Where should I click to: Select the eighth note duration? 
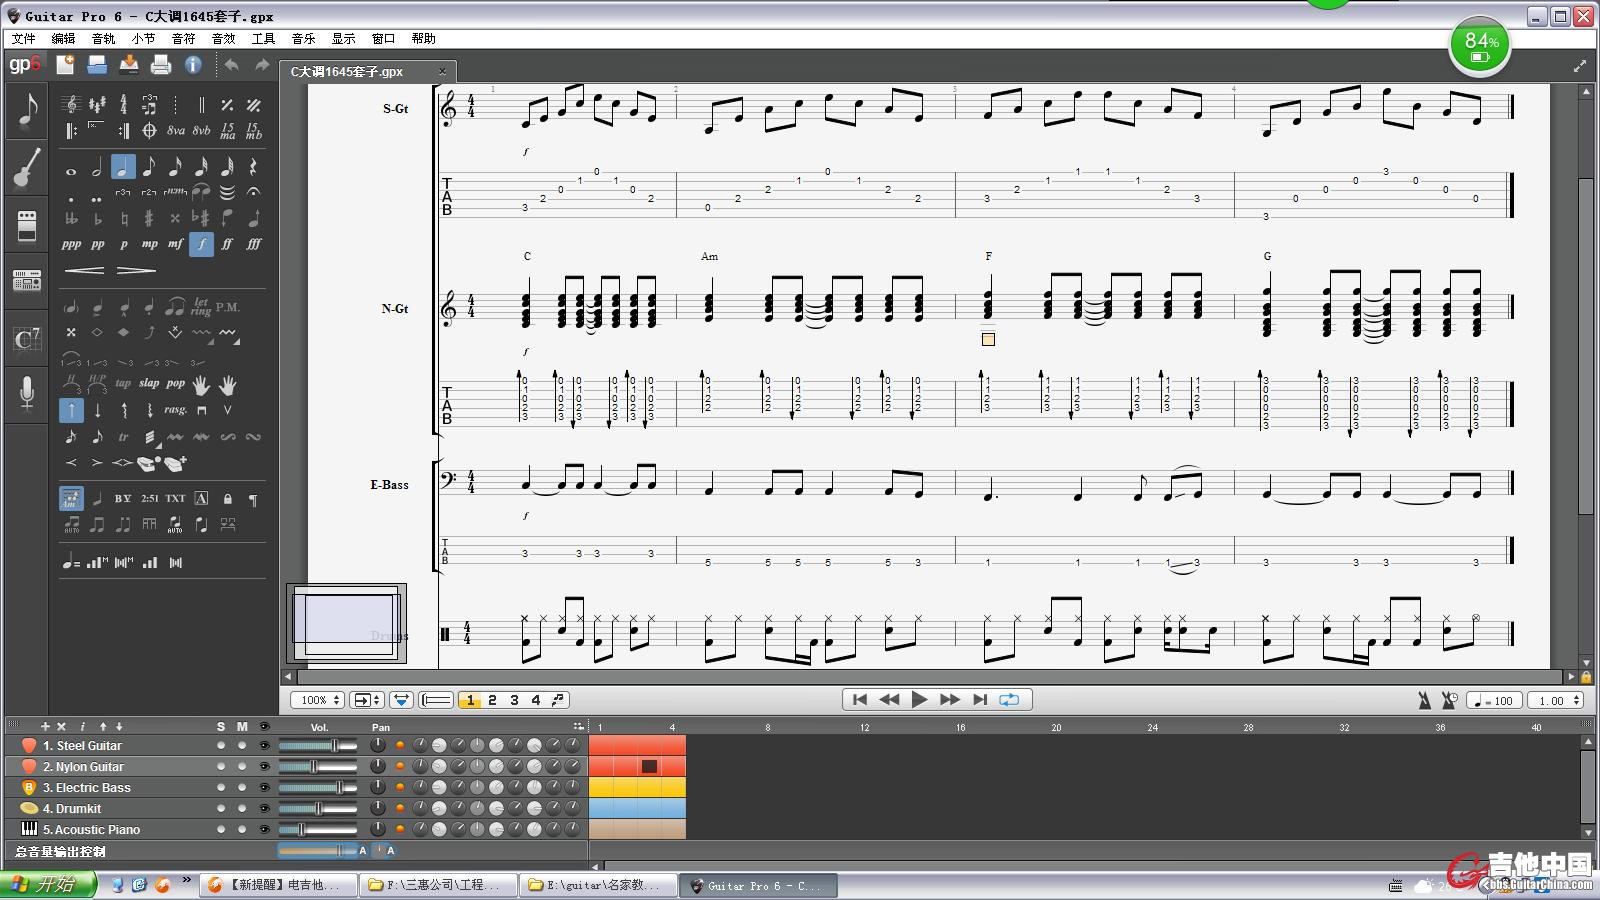(149, 168)
